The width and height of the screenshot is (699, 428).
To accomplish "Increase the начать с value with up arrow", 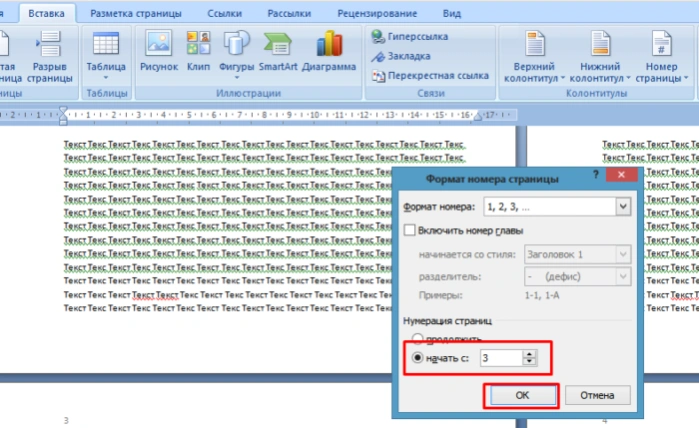I will (x=529, y=354).
